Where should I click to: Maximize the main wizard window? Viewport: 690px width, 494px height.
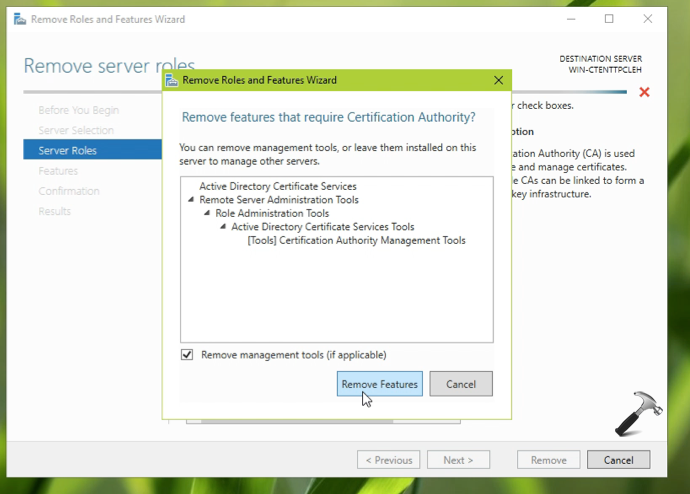pyautogui.click(x=609, y=19)
